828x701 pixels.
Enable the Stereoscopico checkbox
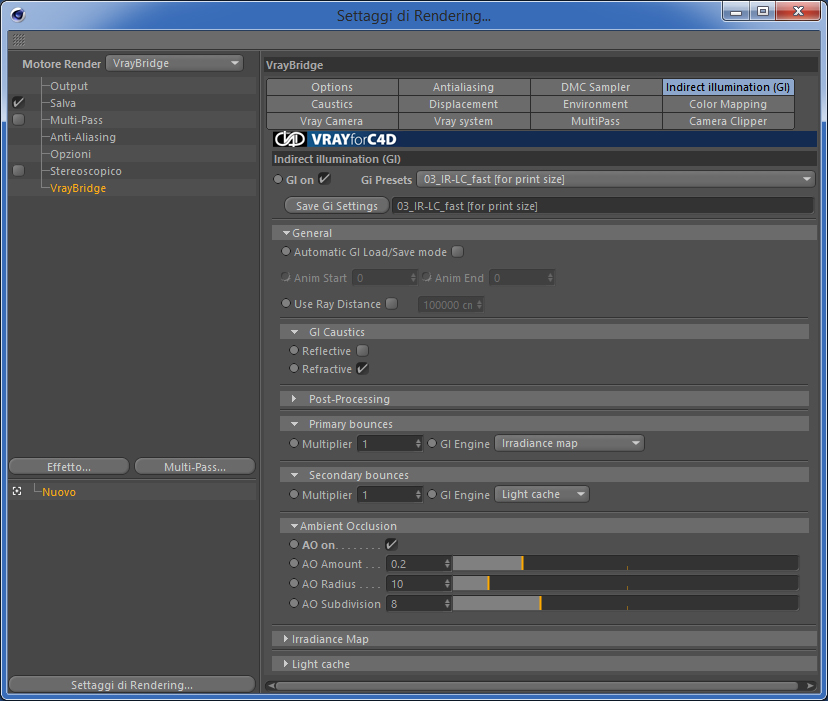point(18,170)
